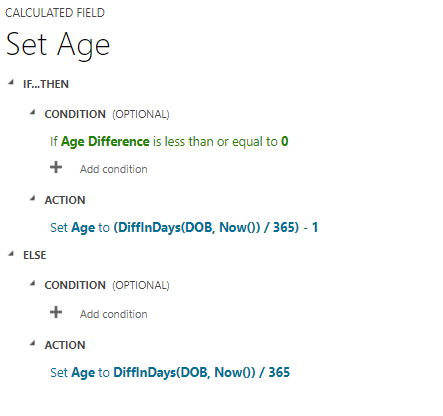Viewport: 443px width, 416px height.
Task: Edit the action ending with '/ 365) - 1'
Action: (x=184, y=228)
